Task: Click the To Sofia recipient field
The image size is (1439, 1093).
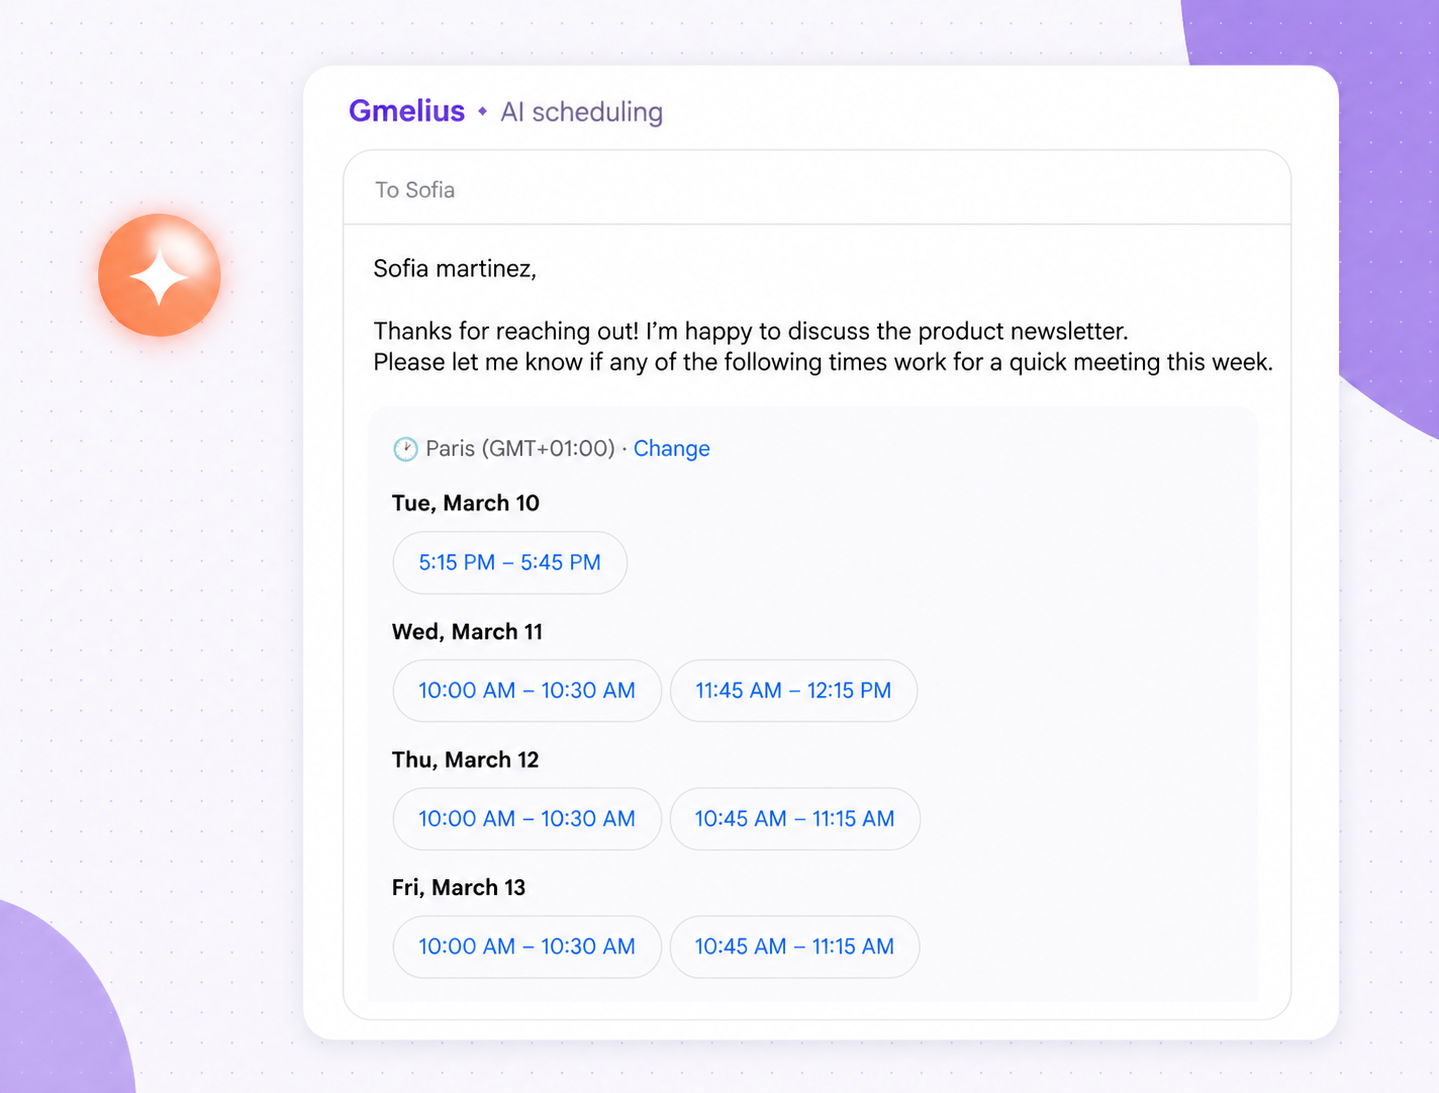Action: pos(817,188)
